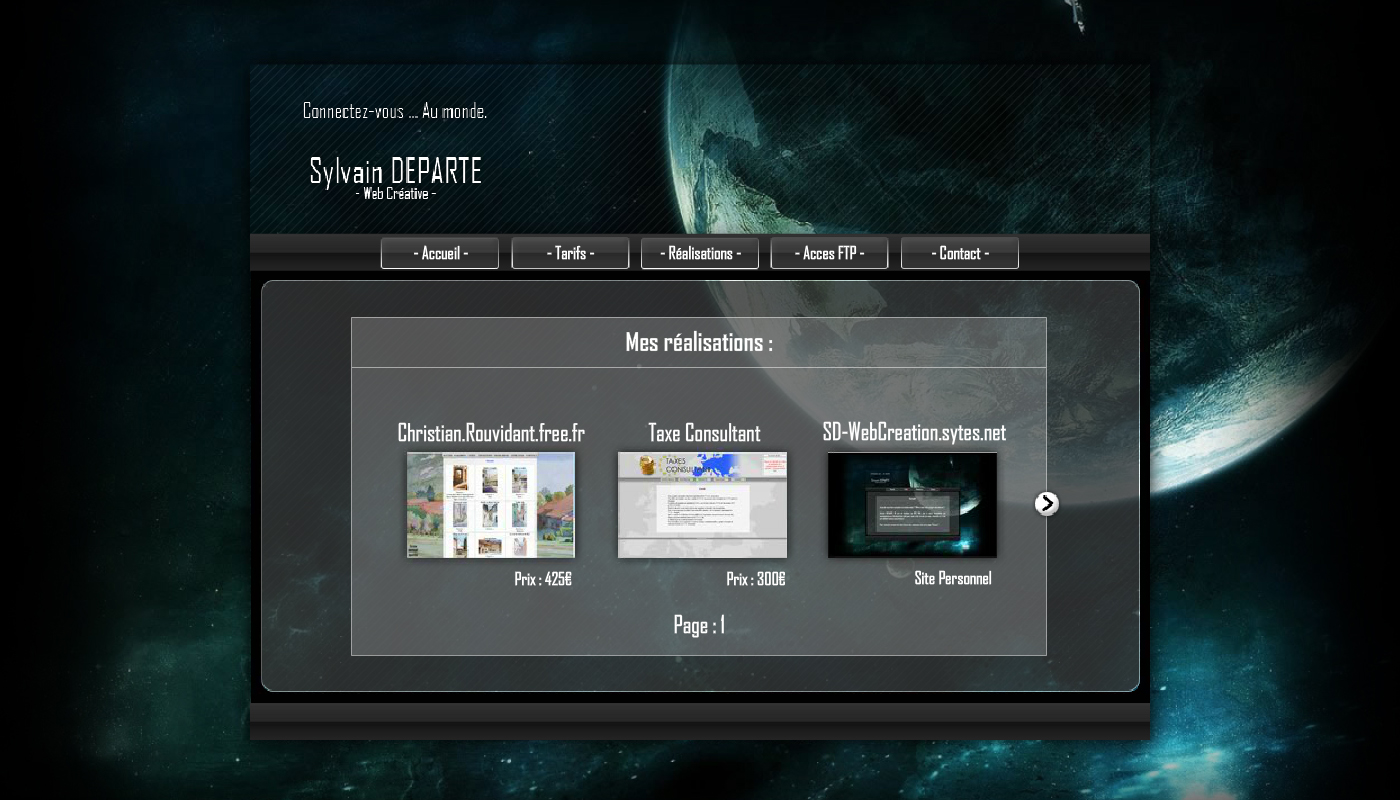This screenshot has width=1400, height=800.
Task: Click the Site Personnel label
Action: (951, 578)
